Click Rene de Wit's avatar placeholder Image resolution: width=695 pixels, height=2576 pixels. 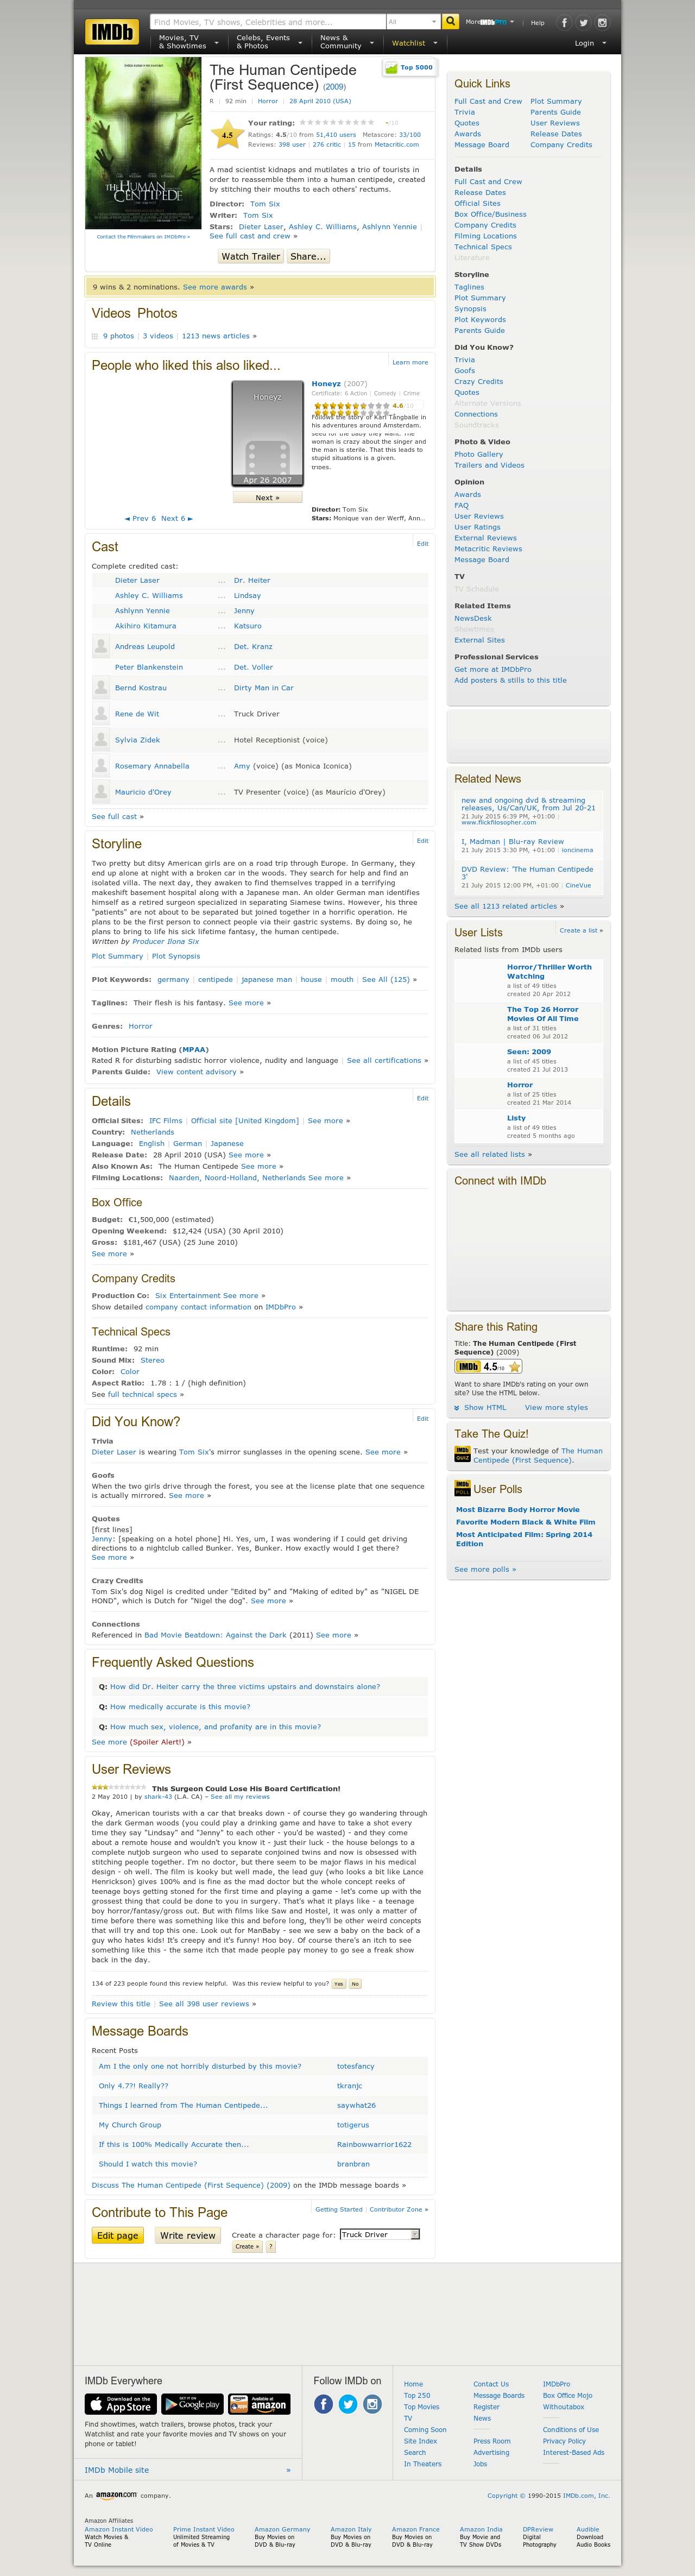click(x=101, y=714)
